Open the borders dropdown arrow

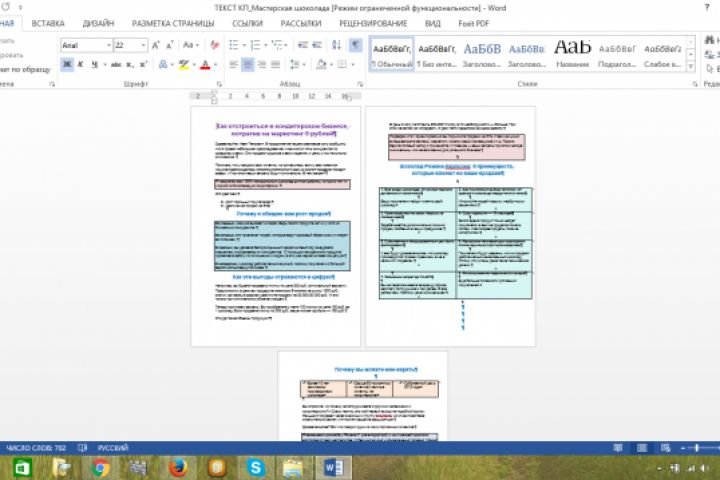[353, 64]
